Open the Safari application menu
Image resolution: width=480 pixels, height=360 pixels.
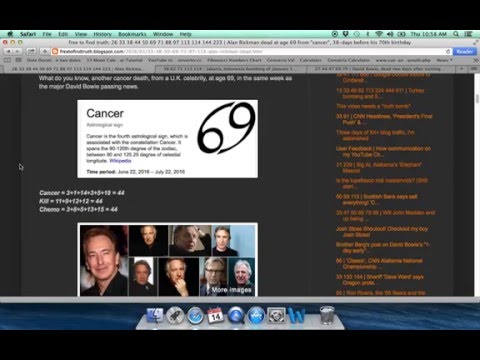tap(28, 34)
